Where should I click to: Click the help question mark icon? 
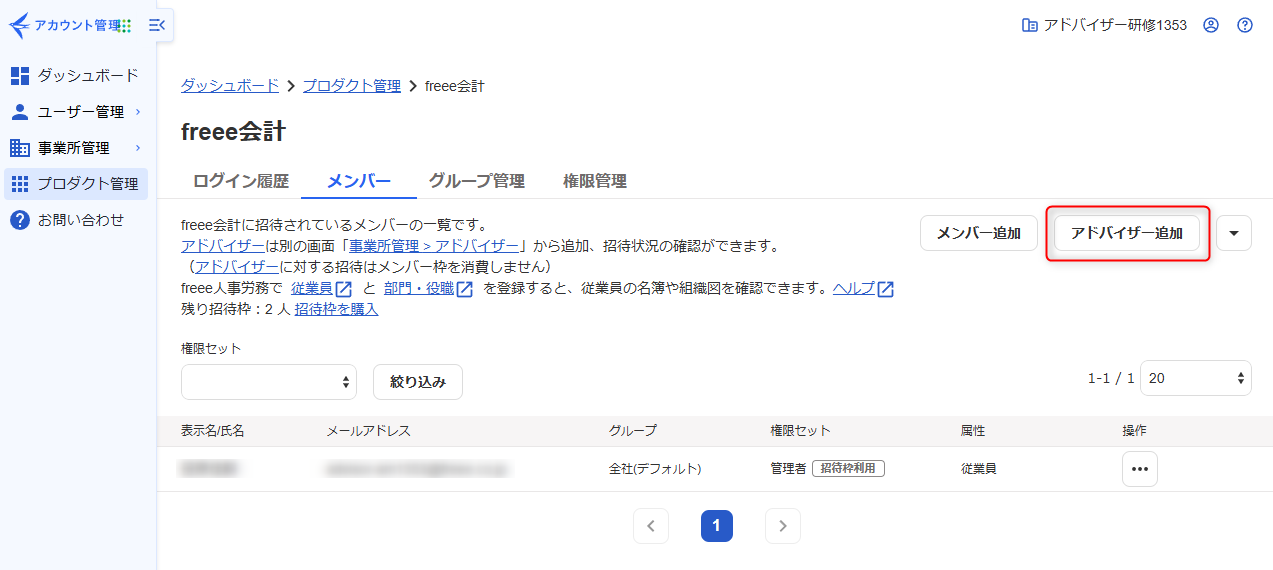coord(1245,25)
